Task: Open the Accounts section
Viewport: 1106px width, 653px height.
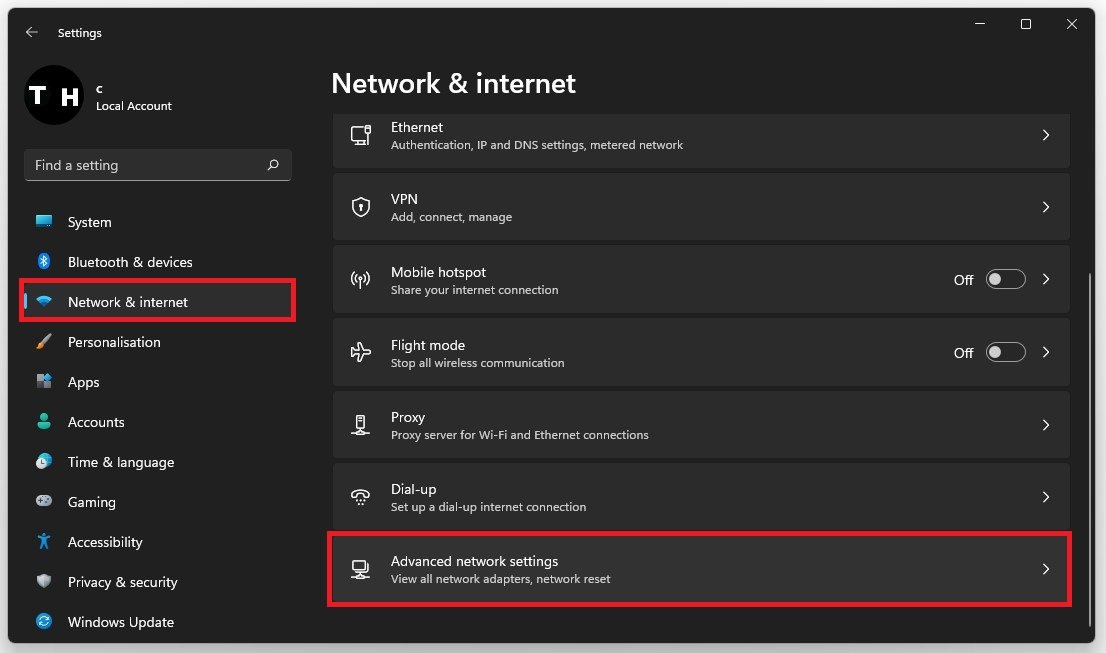Action: click(96, 422)
